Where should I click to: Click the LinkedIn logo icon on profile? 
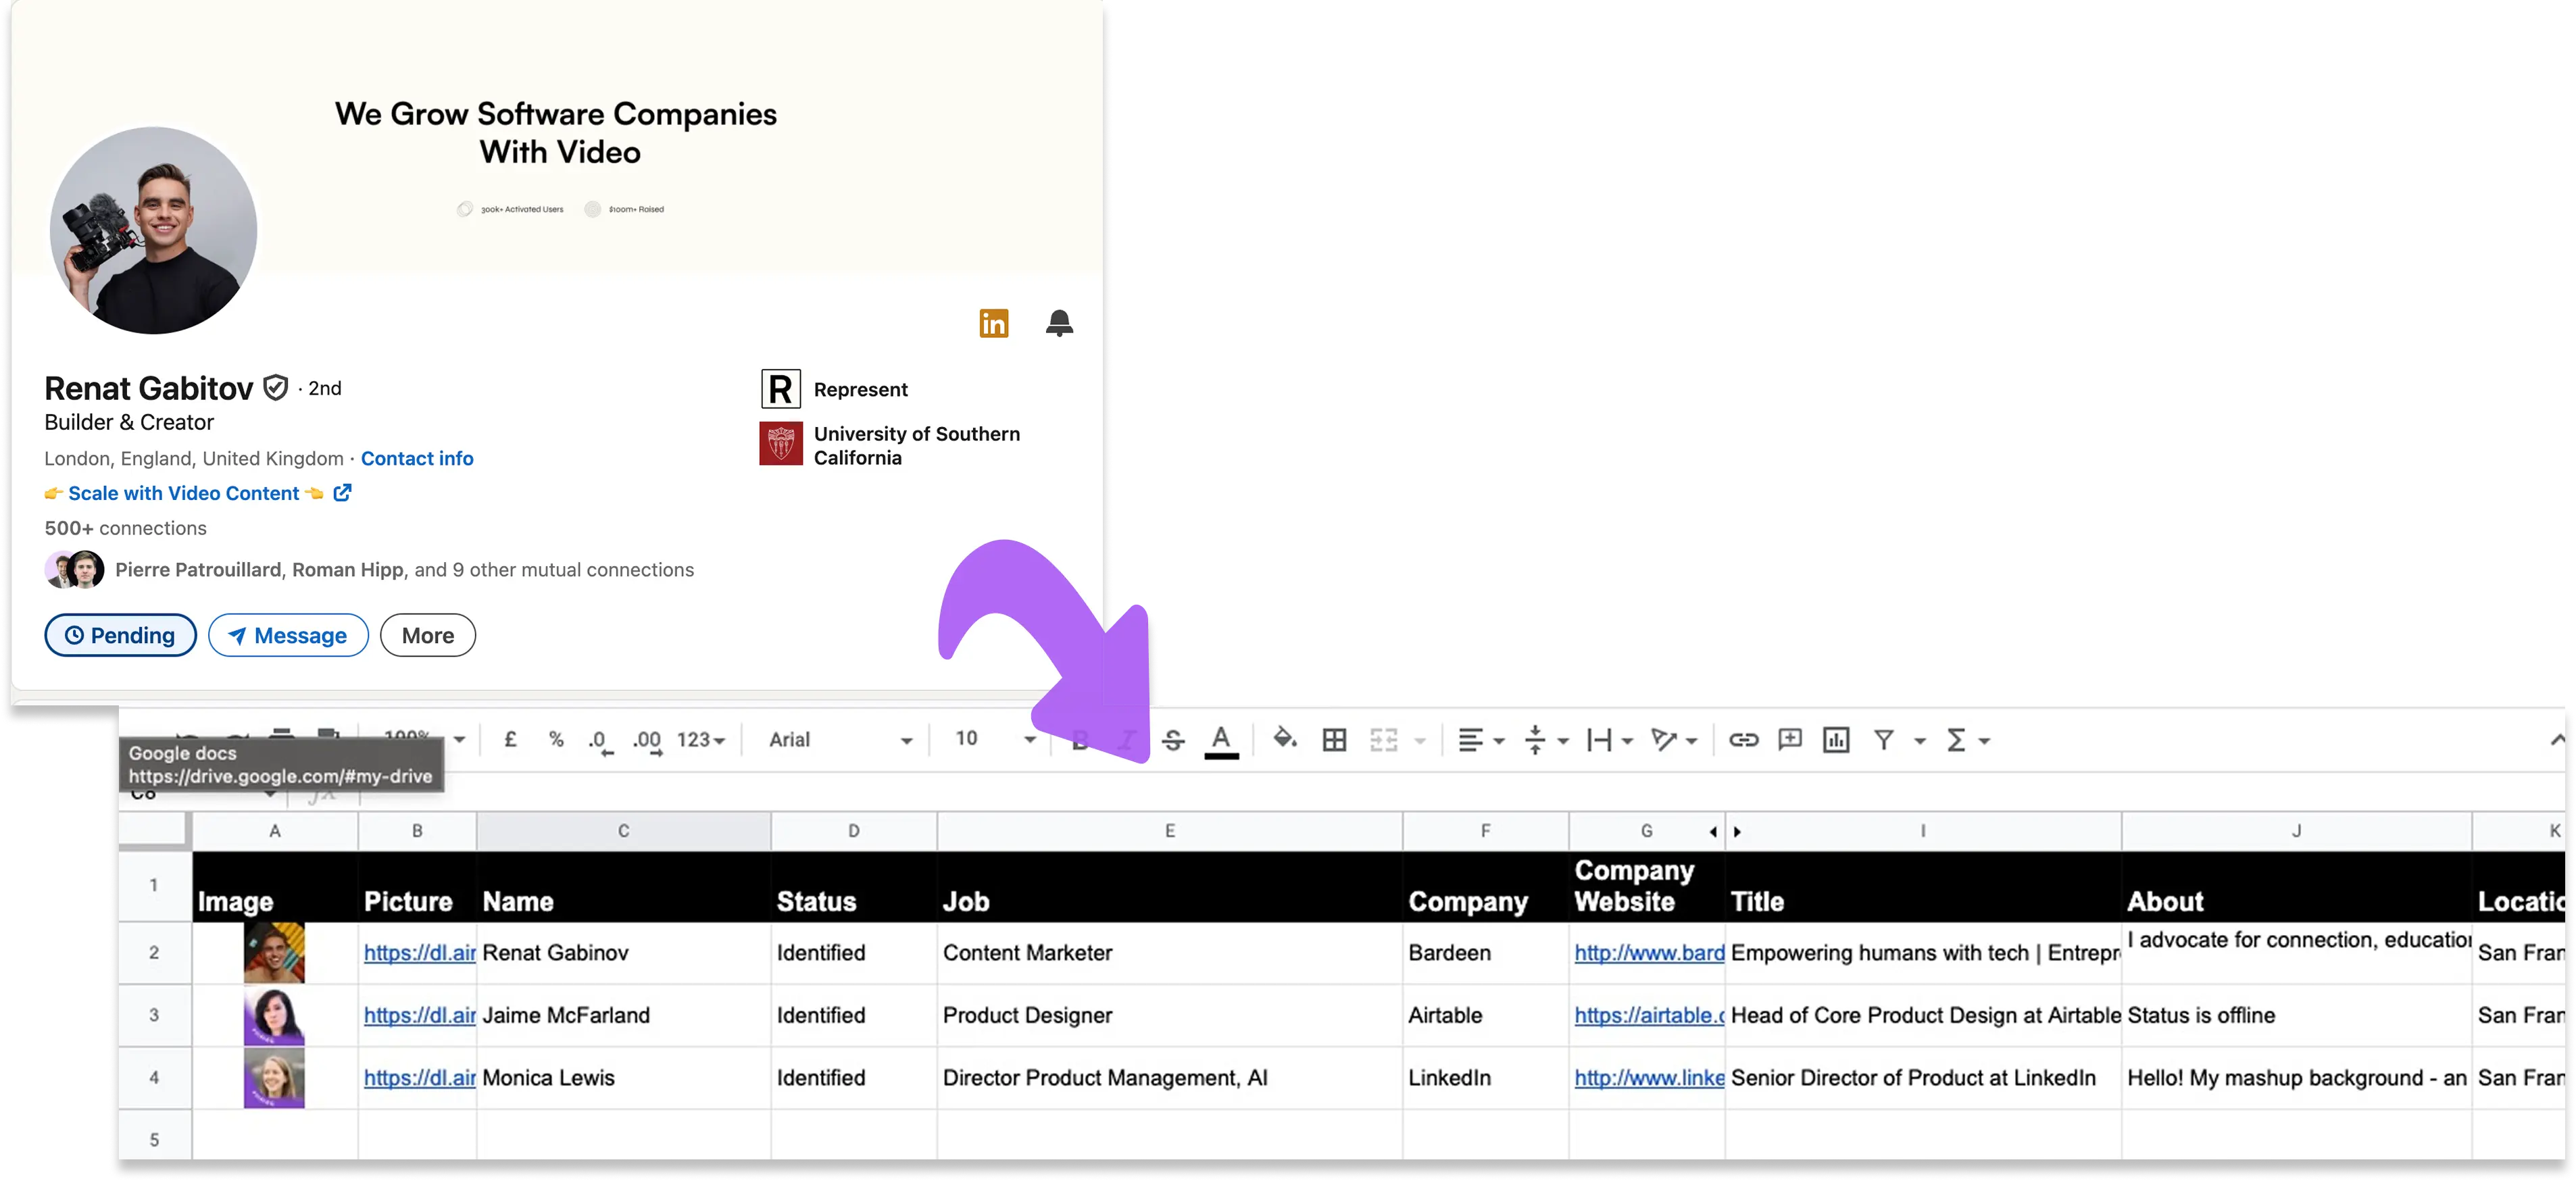pyautogui.click(x=993, y=323)
